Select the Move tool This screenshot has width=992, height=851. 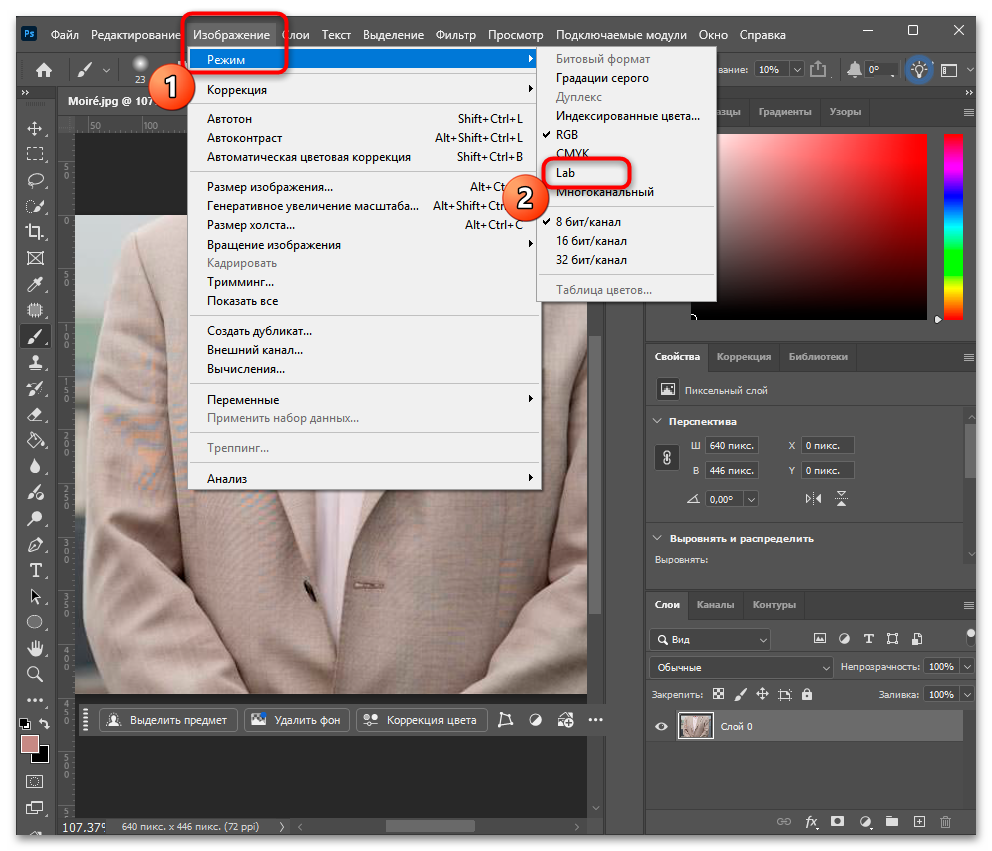click(35, 128)
